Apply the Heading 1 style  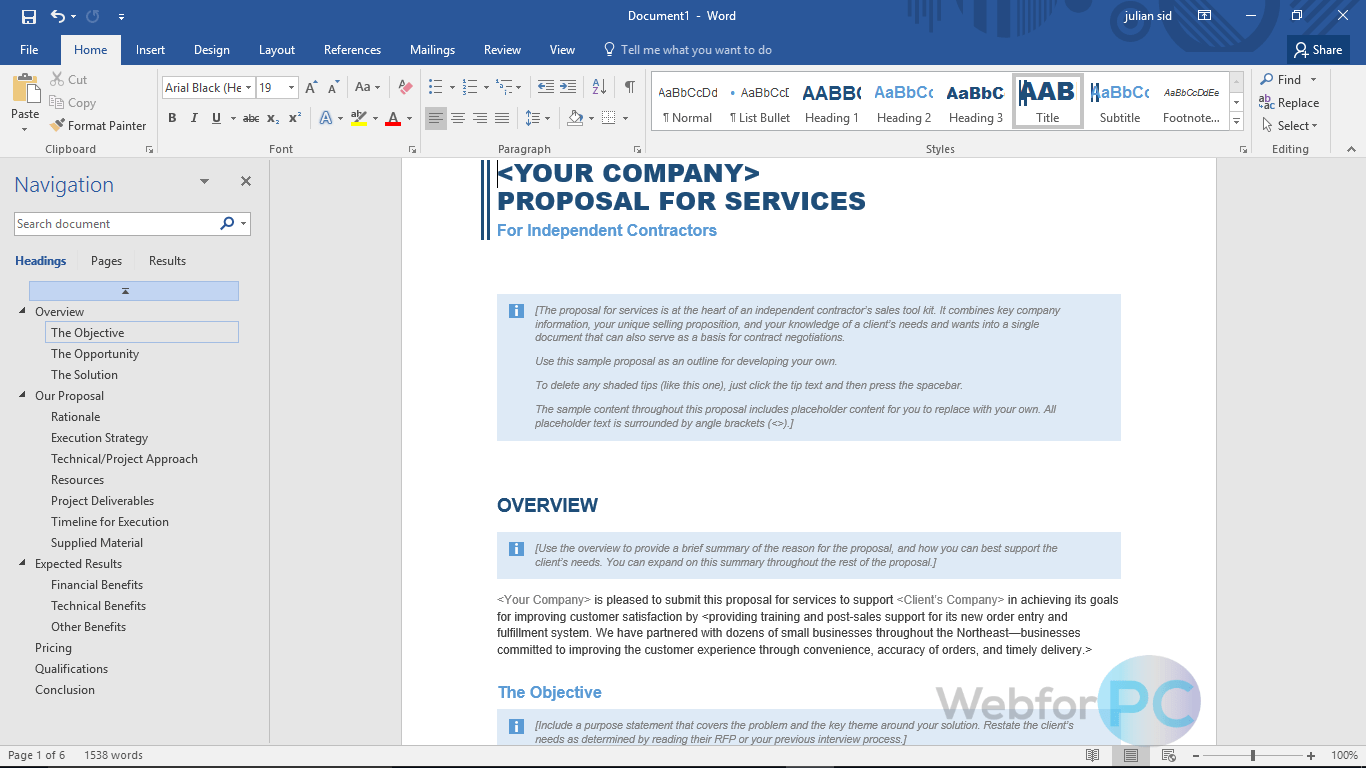coord(832,100)
